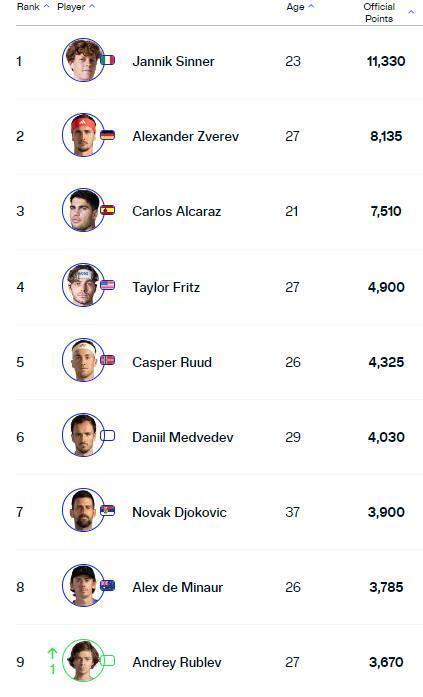This screenshot has width=423, height=697.
Task: Click Jannik Sinner's Italian flag icon
Action: click(108, 60)
